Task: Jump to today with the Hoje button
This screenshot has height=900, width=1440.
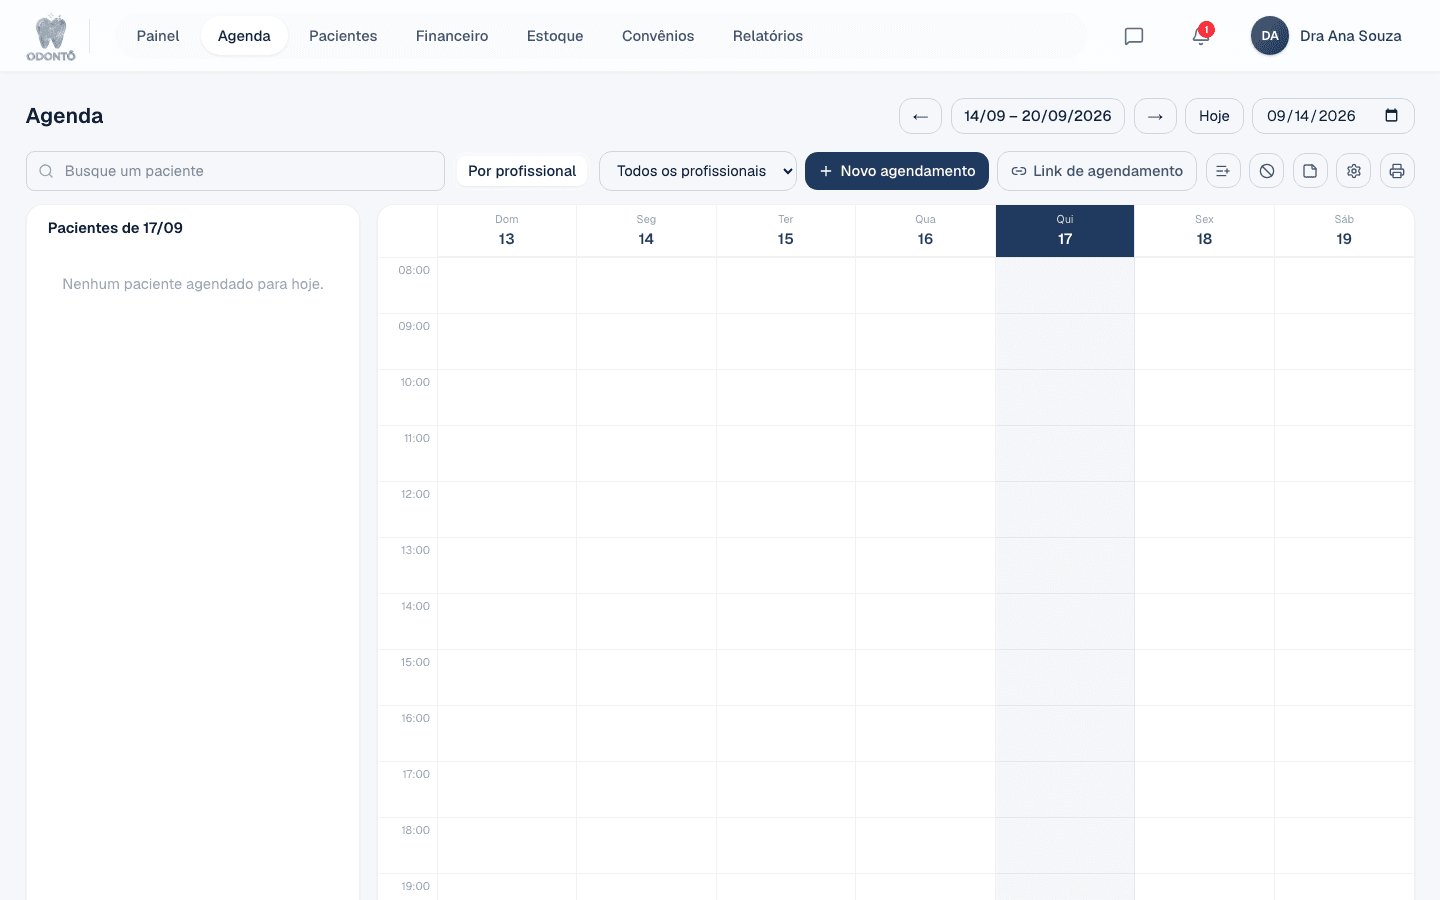Action: pyautogui.click(x=1214, y=116)
